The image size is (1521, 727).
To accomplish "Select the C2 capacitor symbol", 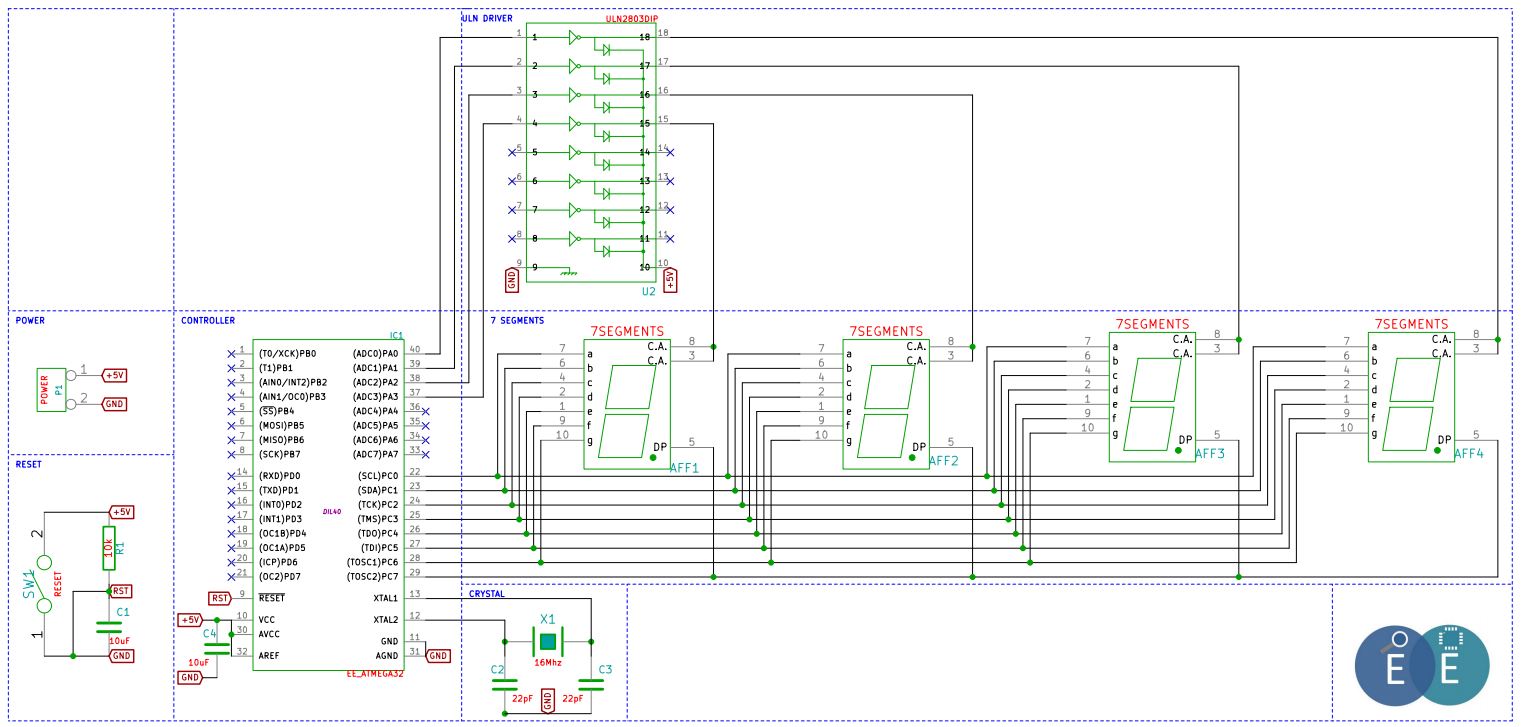I will tap(505, 685).
